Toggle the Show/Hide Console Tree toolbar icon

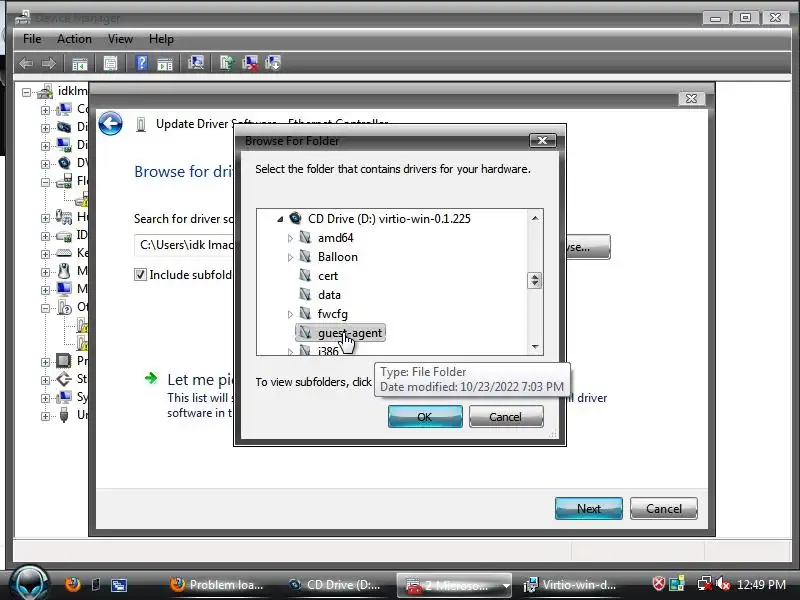(80, 64)
